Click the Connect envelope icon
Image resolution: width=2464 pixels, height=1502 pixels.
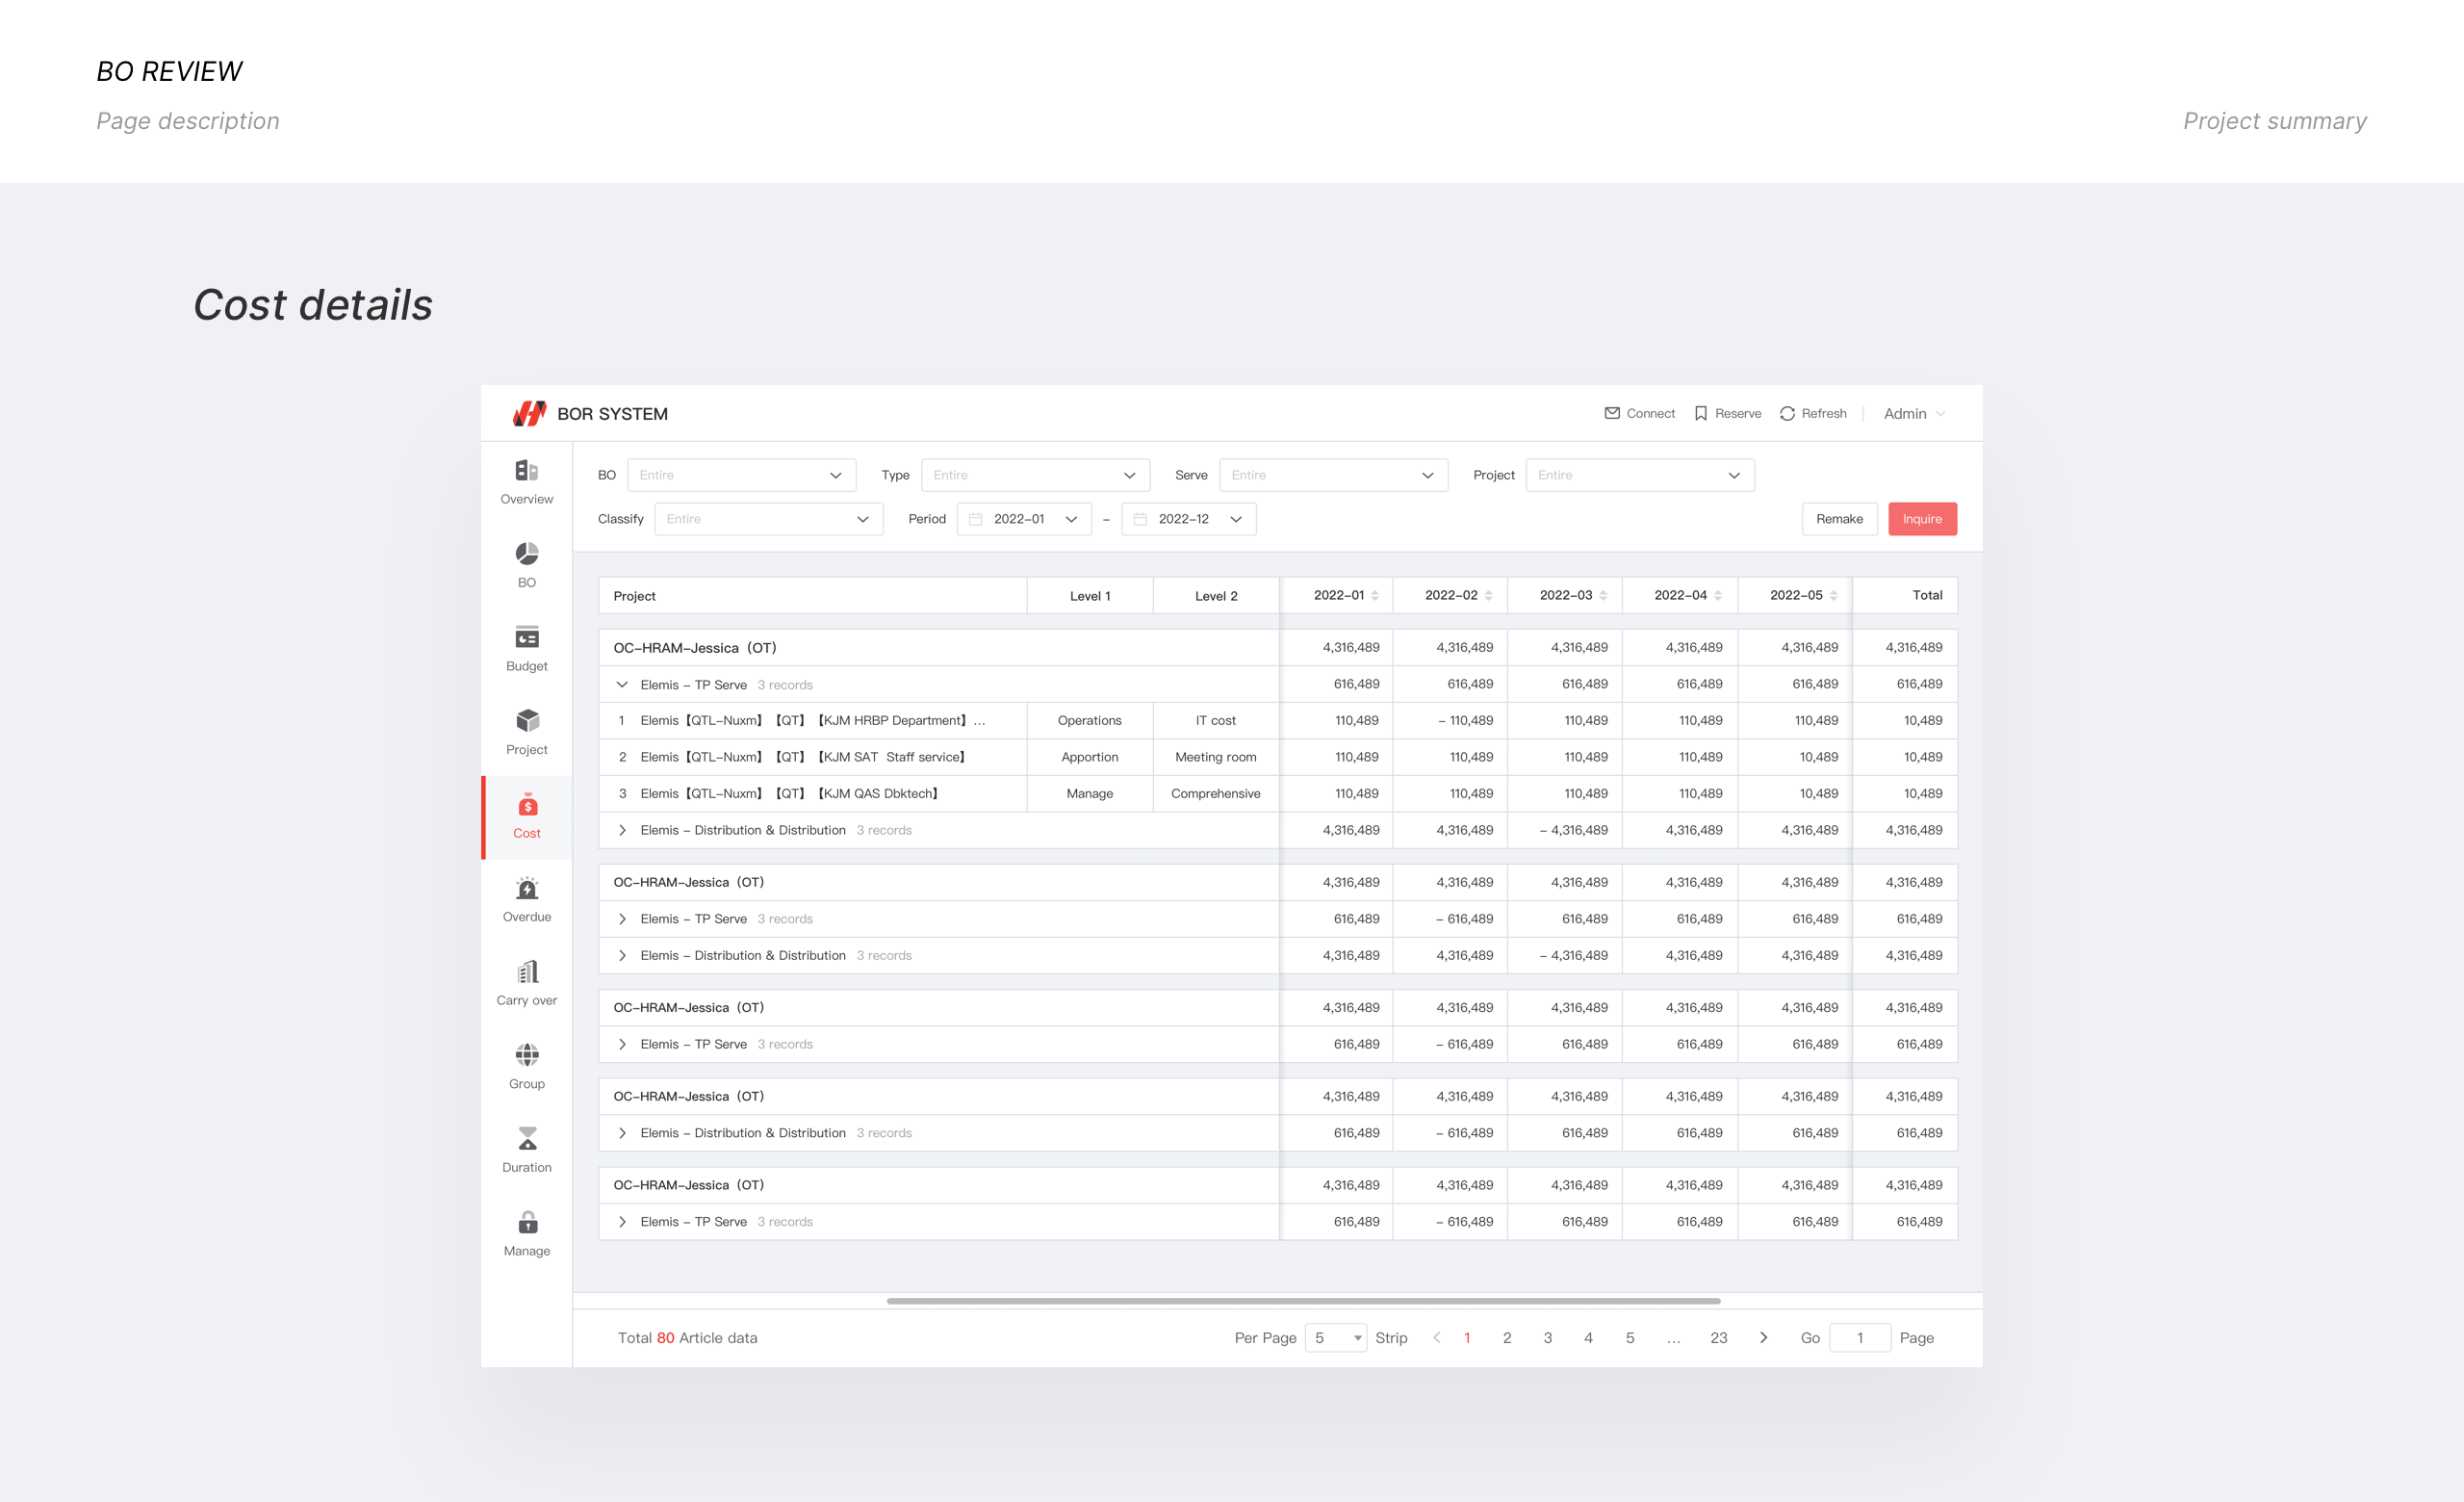1612,413
